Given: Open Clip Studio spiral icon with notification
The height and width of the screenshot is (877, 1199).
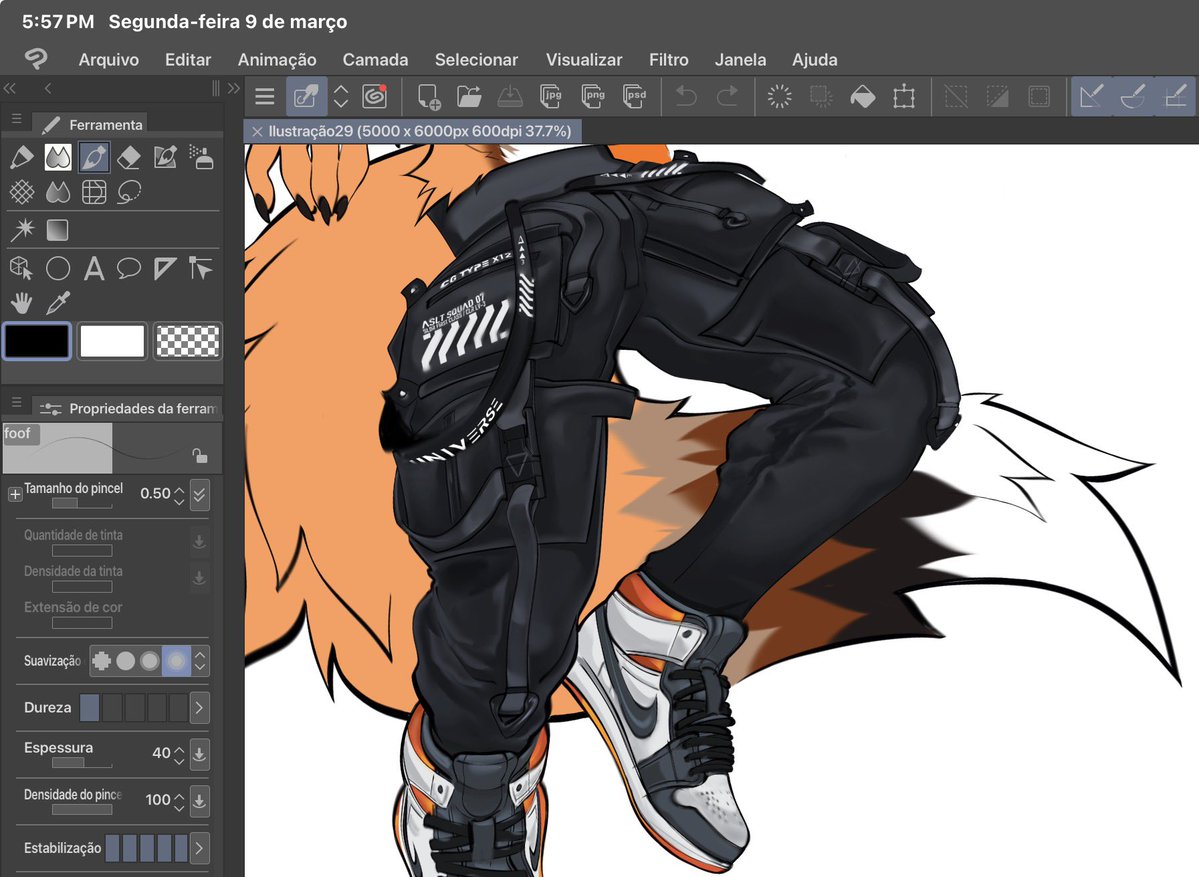Looking at the screenshot, I should point(374,96).
